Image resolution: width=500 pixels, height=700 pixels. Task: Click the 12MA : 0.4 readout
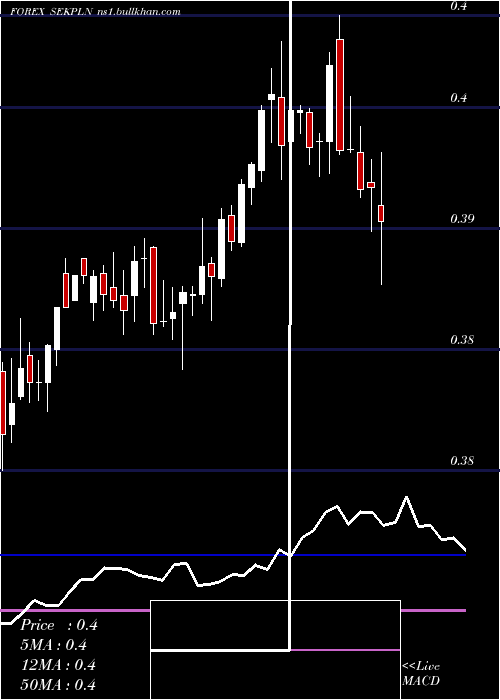[x=58, y=665]
